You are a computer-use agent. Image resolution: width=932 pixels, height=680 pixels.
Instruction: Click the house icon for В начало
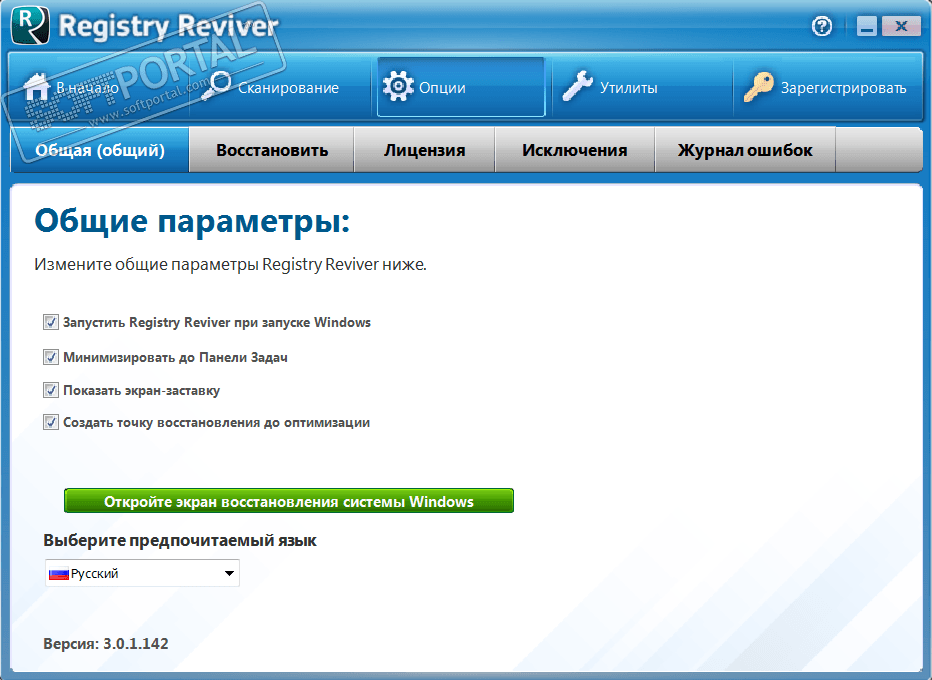coord(36,87)
